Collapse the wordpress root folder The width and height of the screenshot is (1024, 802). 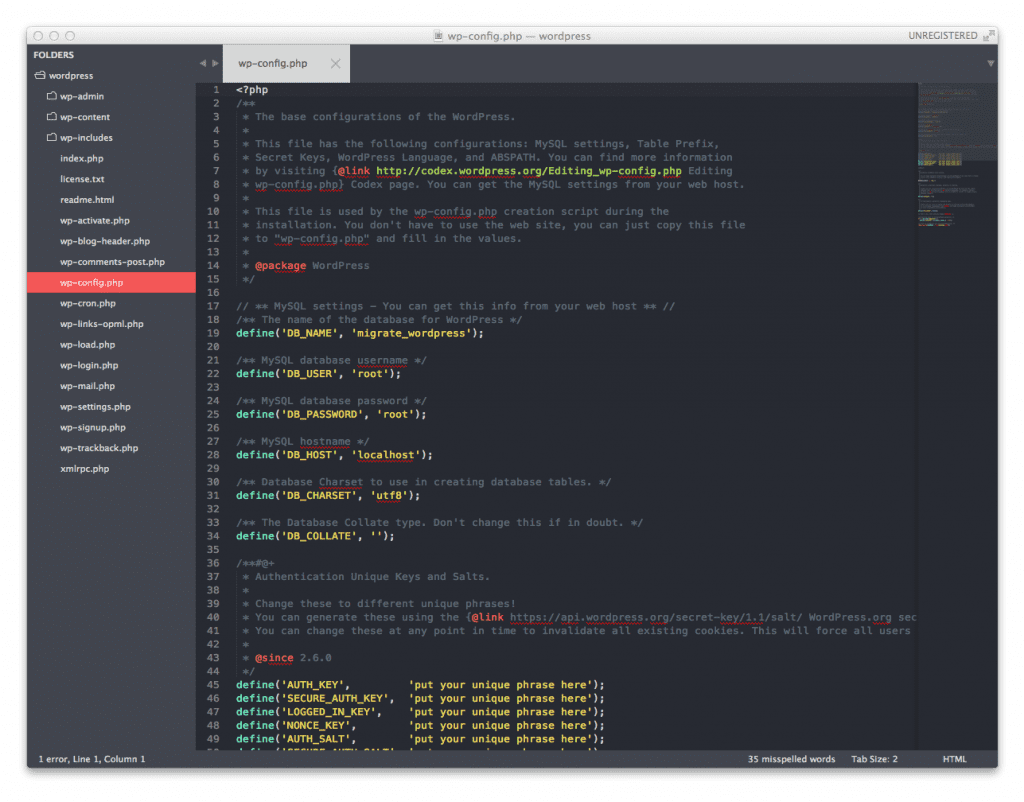pos(71,76)
